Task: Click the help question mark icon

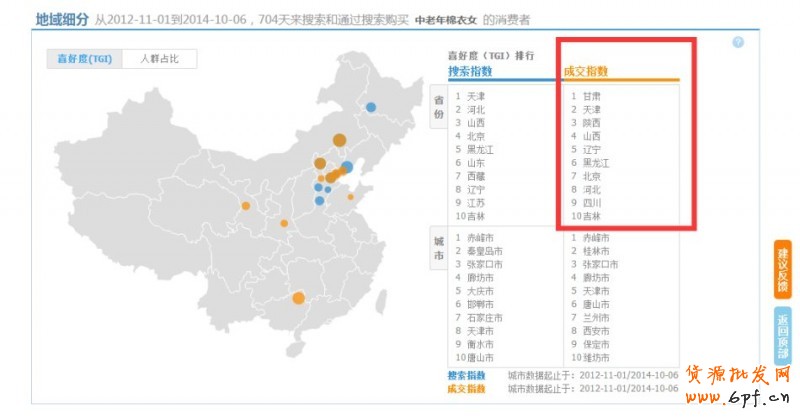Action: pyautogui.click(x=738, y=42)
